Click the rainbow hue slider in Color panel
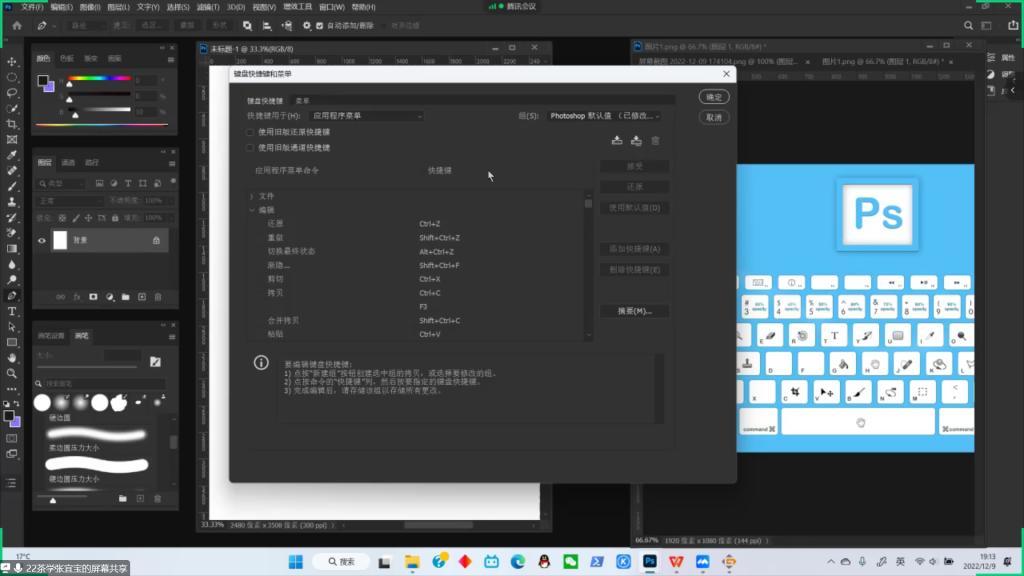 tap(100, 79)
